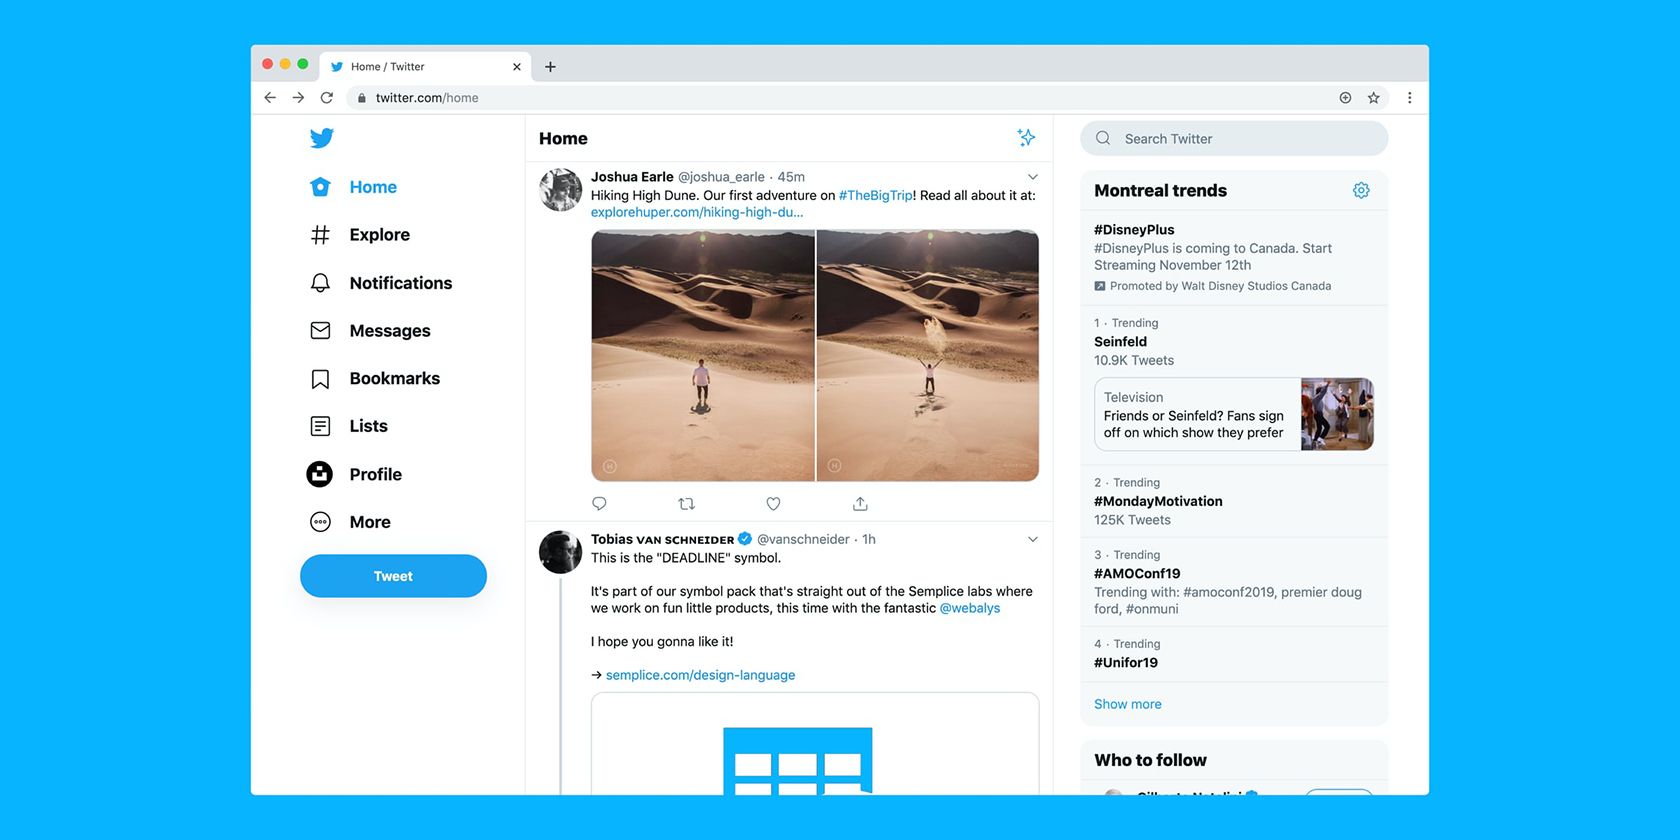Open dropdown on Tobias van Schneider's tweet
This screenshot has height=840, width=1680.
1033,539
